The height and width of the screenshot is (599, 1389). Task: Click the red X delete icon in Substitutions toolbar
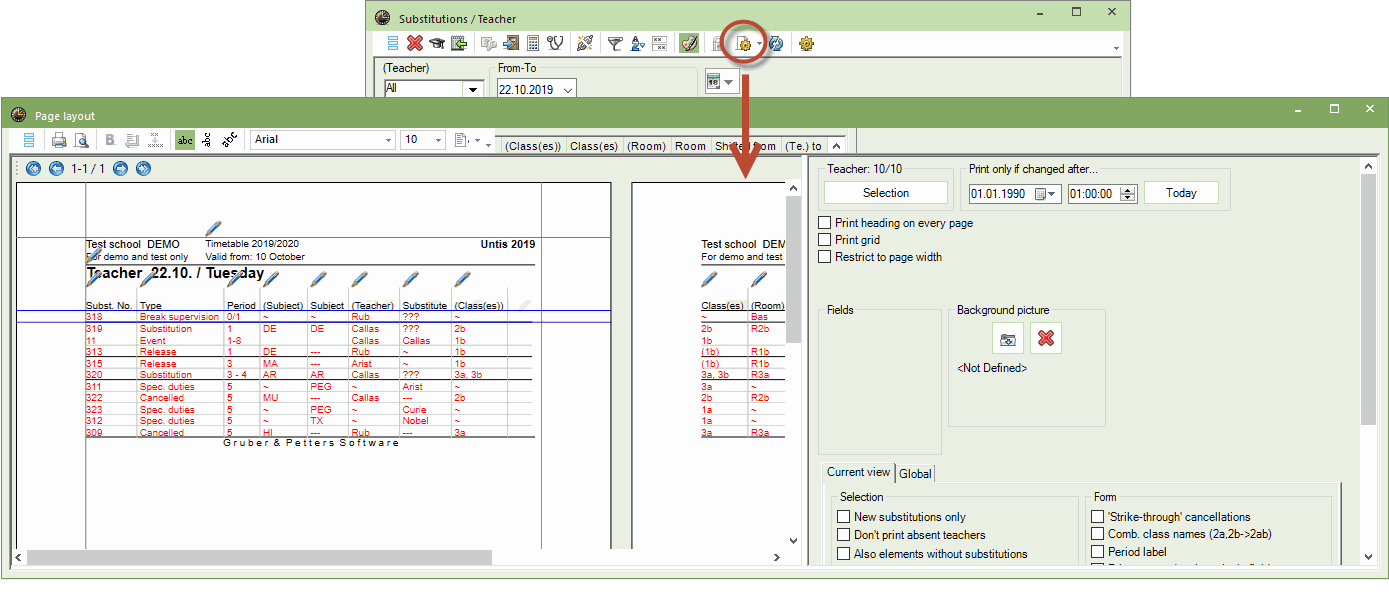pyautogui.click(x=415, y=43)
